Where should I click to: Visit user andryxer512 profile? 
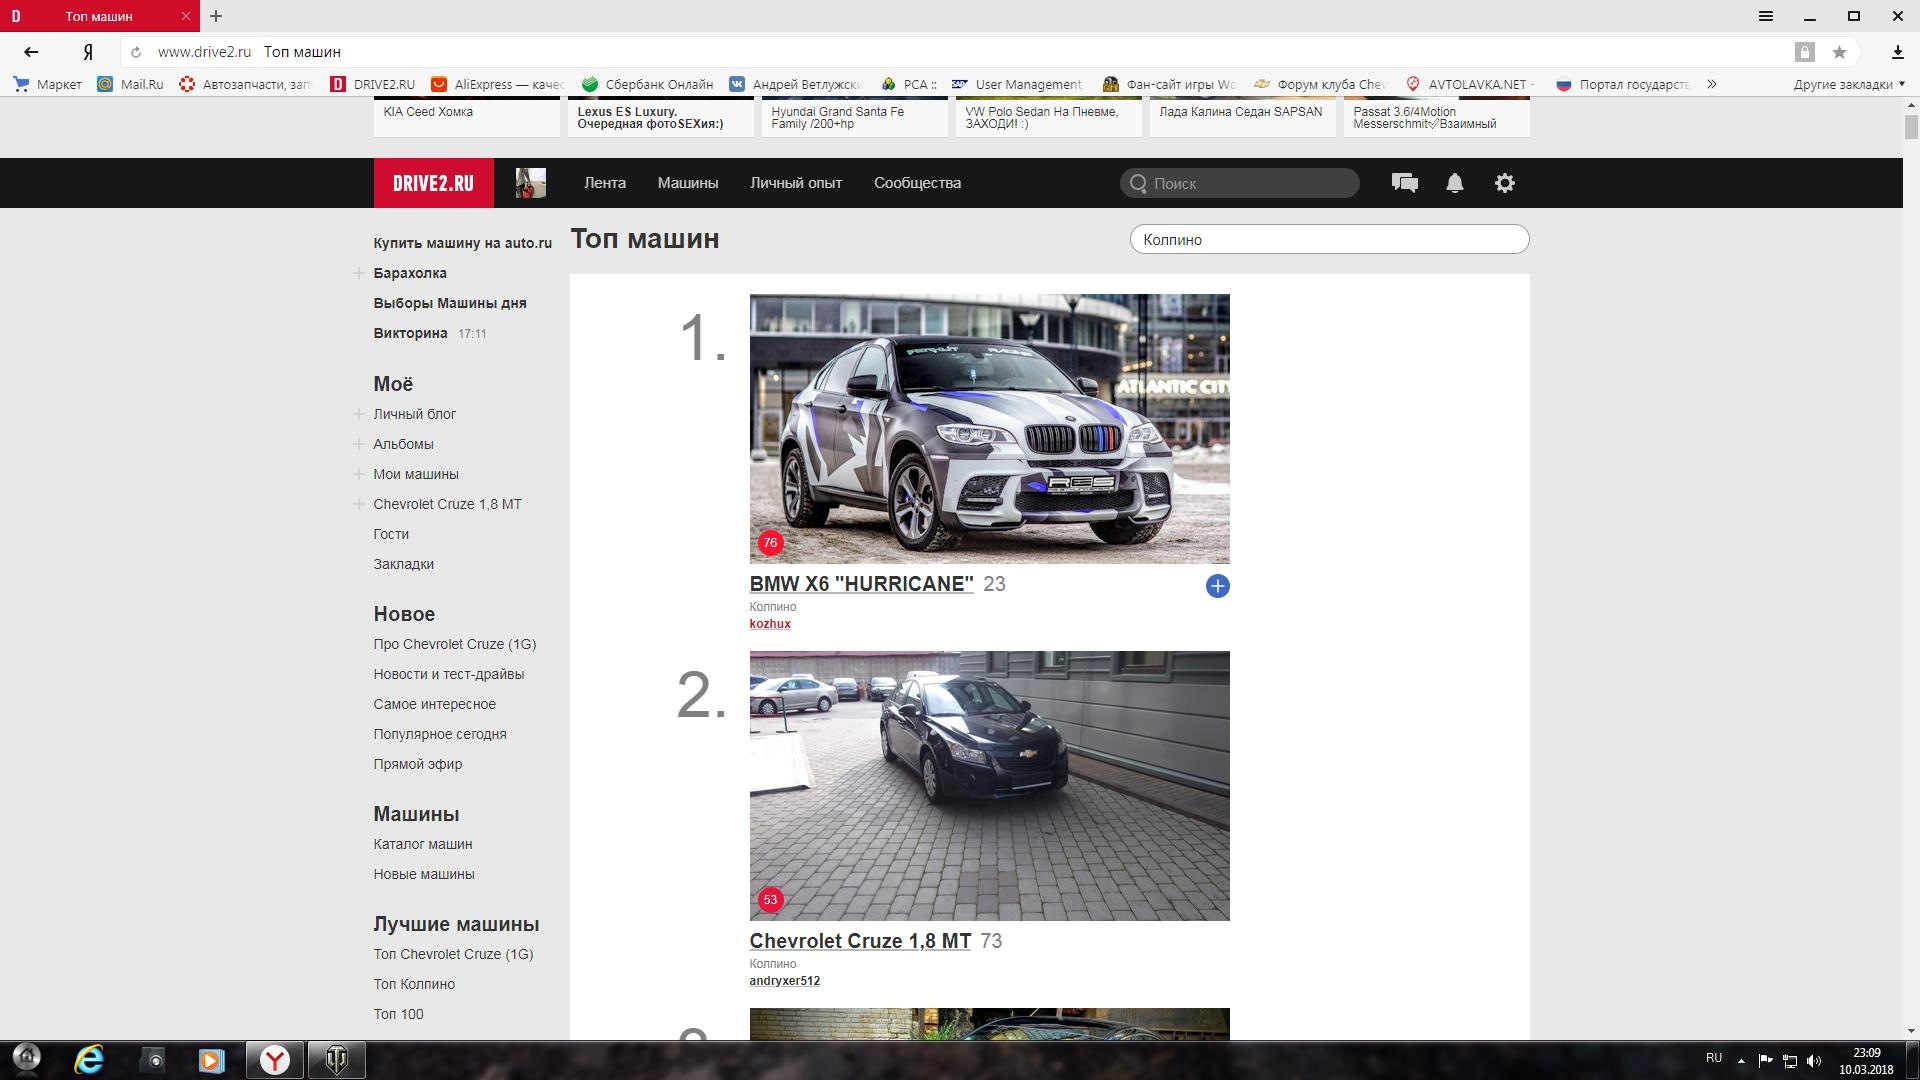785,981
